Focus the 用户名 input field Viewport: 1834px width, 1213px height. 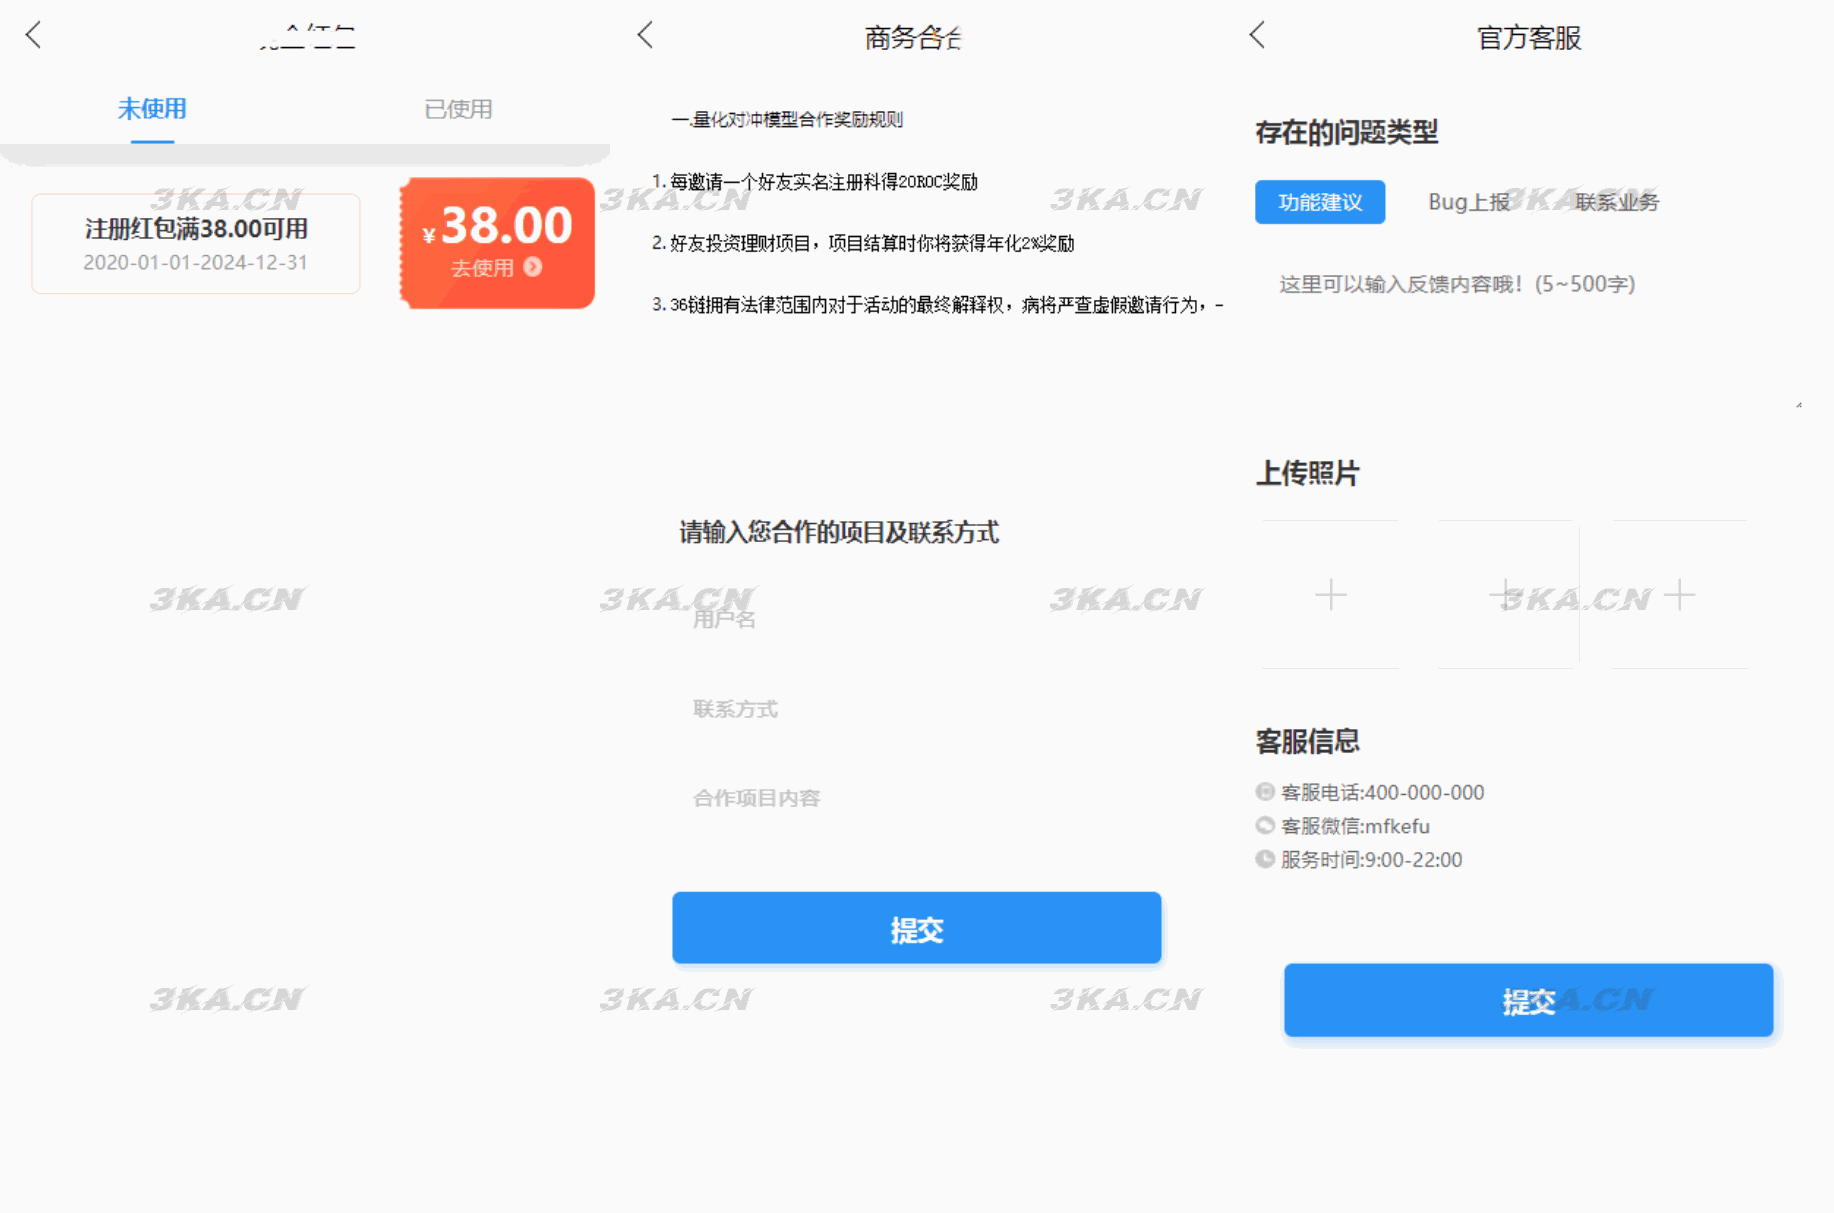[916, 619]
